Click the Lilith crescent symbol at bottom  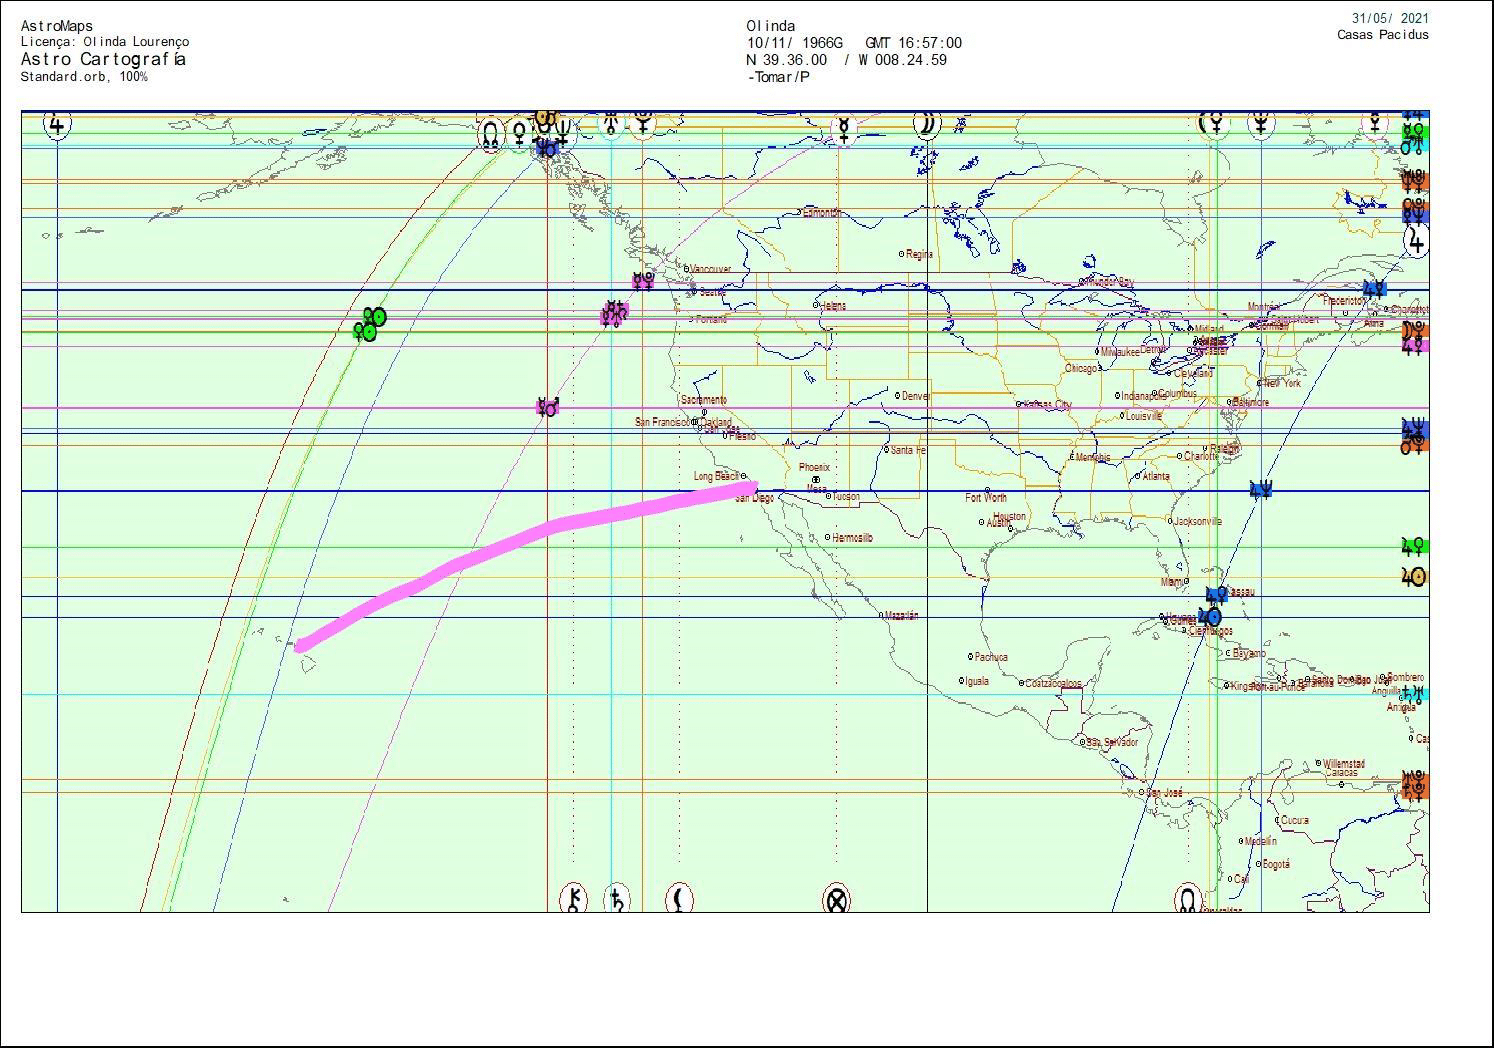[680, 899]
